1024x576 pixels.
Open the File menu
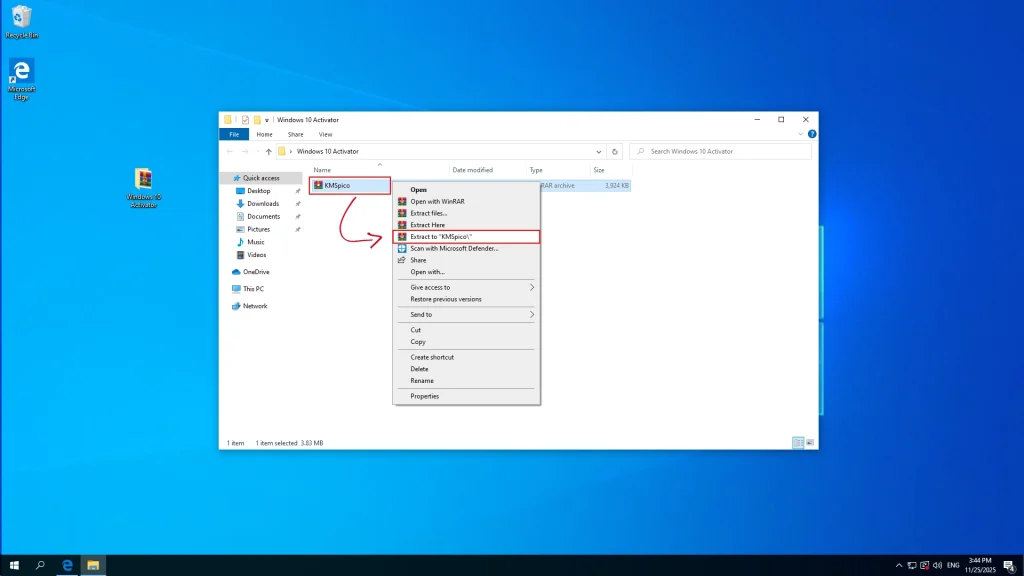click(233, 133)
